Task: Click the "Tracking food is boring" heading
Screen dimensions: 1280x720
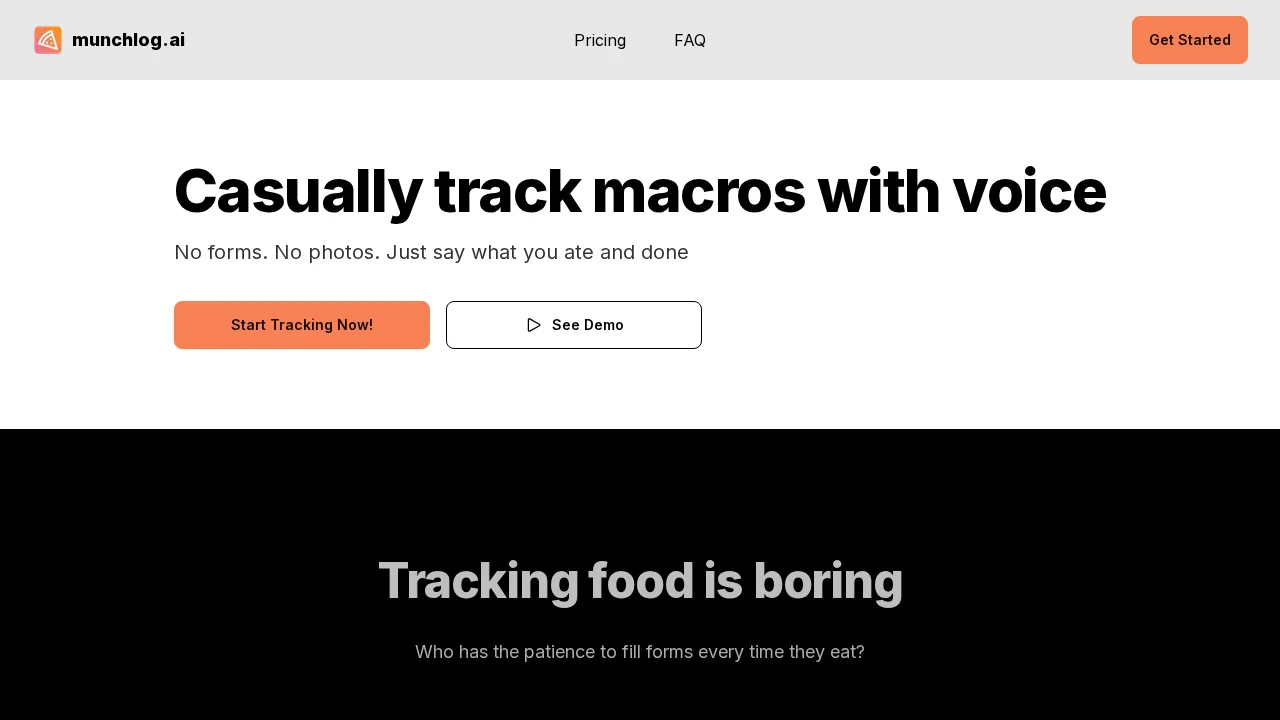Action: tap(640, 581)
